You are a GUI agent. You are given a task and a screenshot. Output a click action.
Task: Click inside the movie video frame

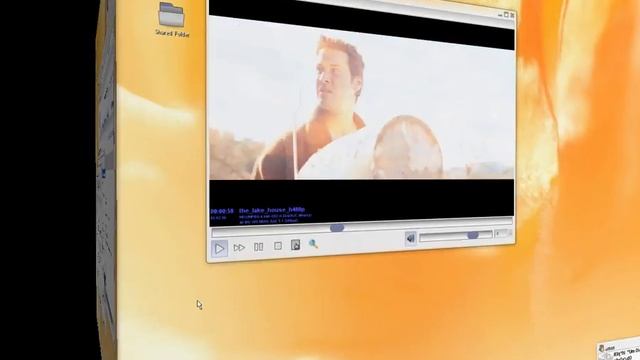362,102
